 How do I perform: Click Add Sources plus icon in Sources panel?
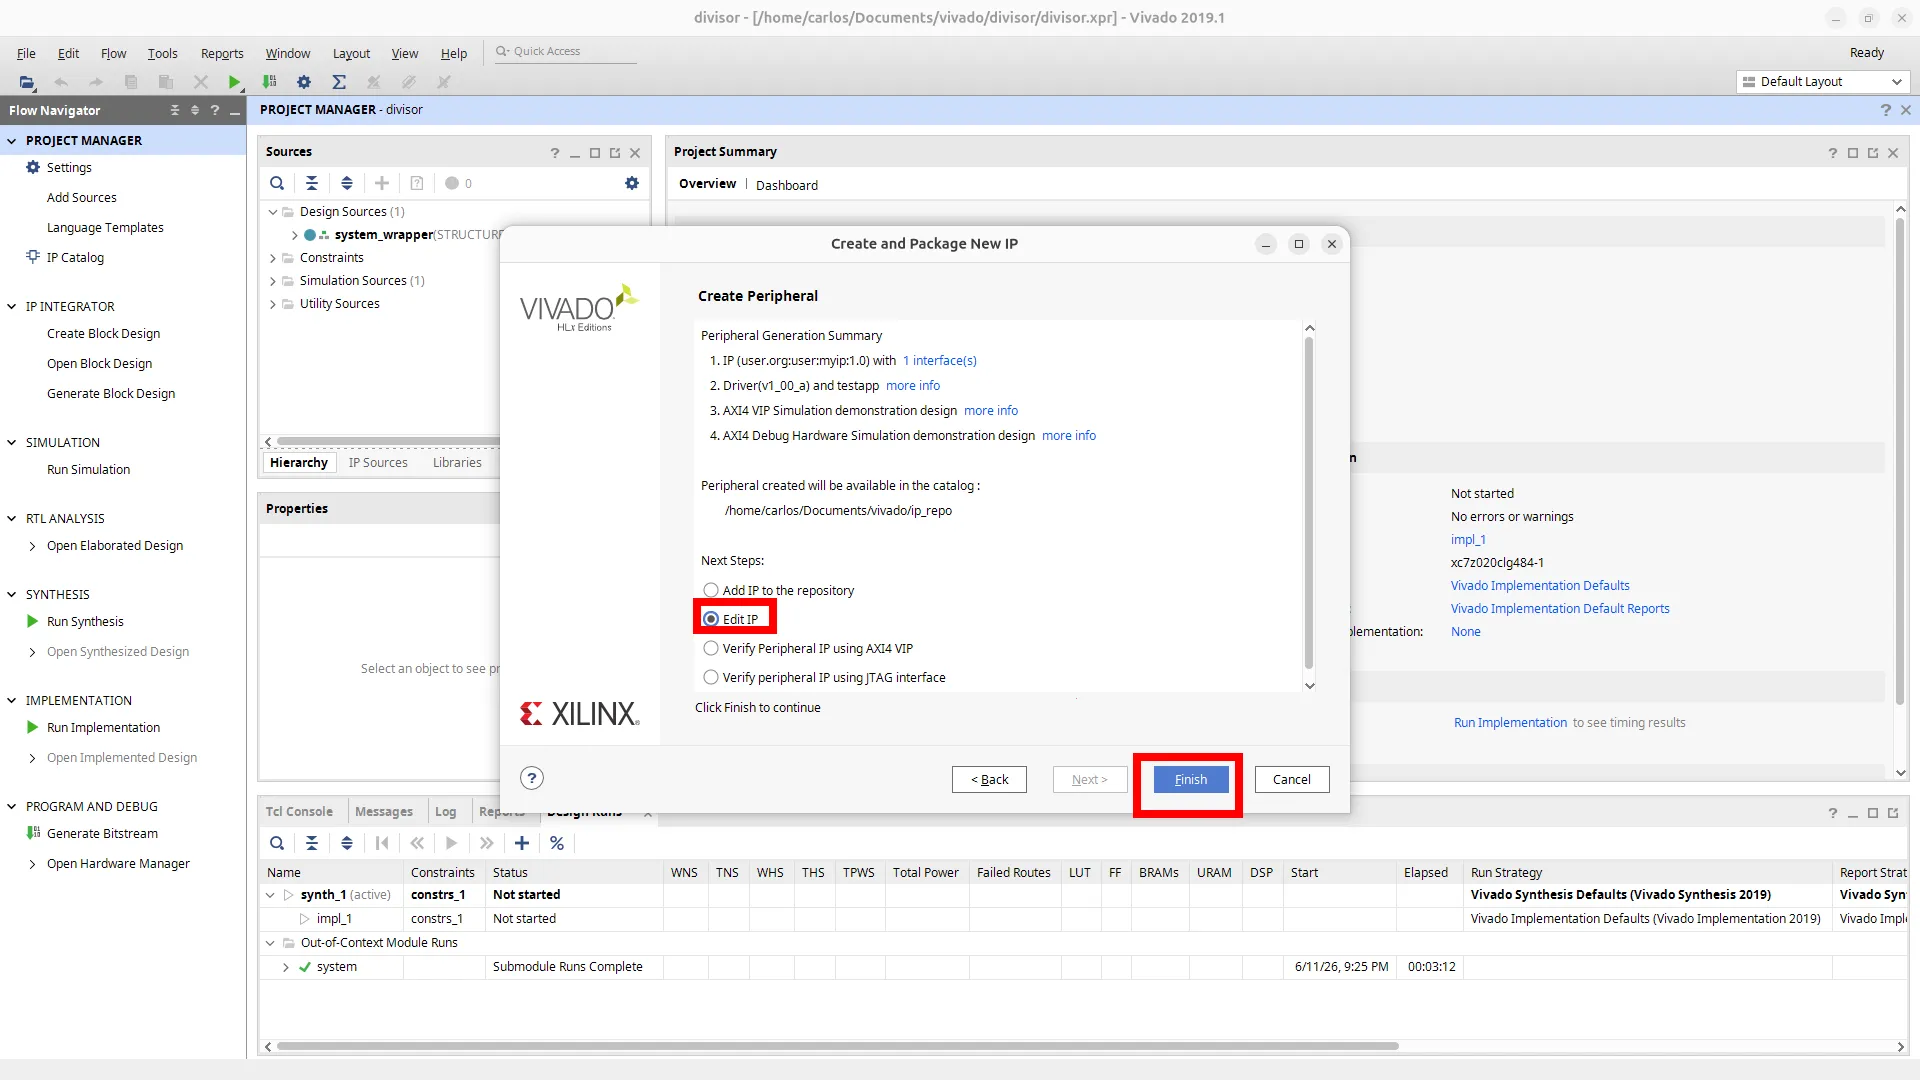tap(382, 183)
